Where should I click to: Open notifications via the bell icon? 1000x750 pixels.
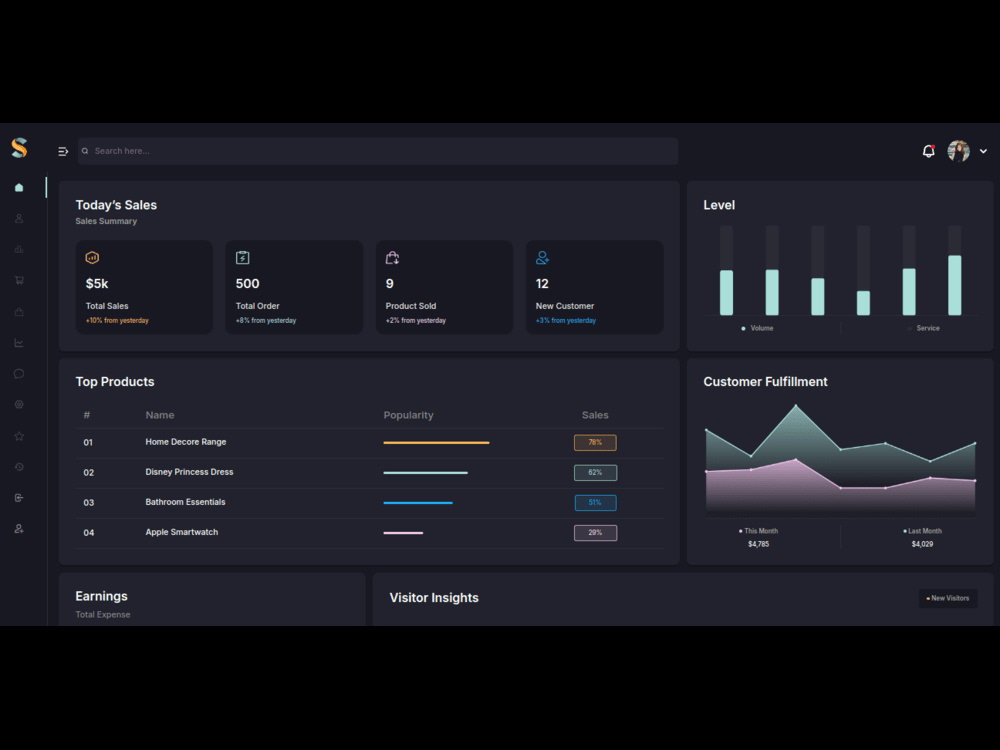tap(928, 151)
